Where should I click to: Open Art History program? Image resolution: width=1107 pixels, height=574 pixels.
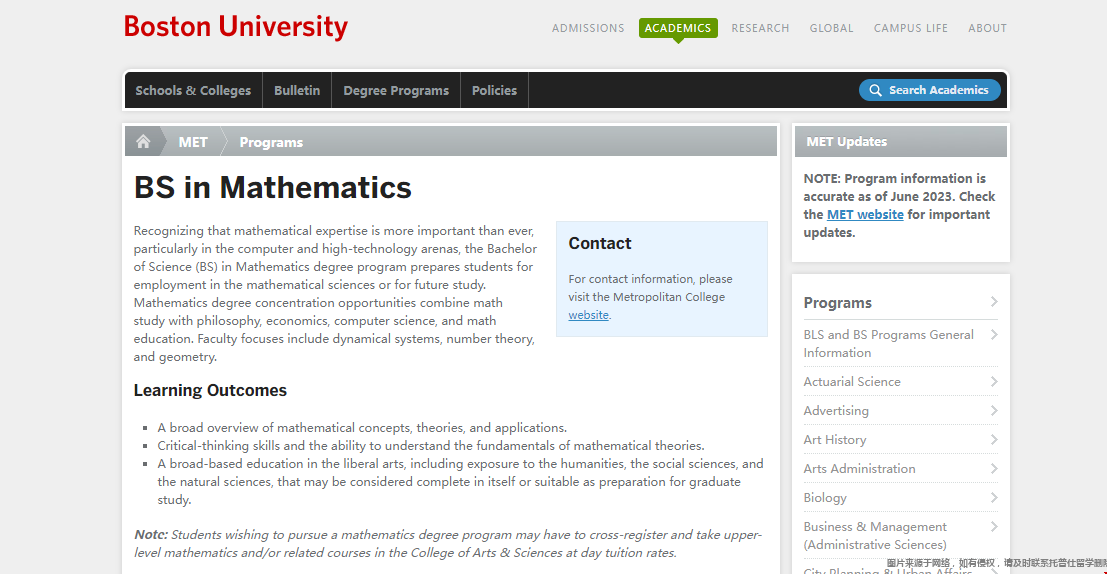pyautogui.click(x=834, y=439)
